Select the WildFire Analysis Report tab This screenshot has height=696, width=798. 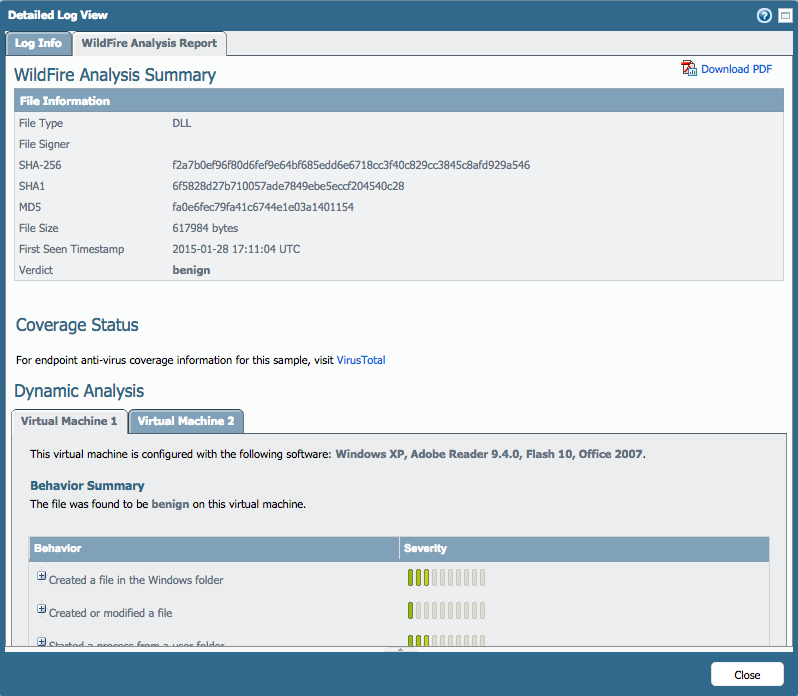149,43
